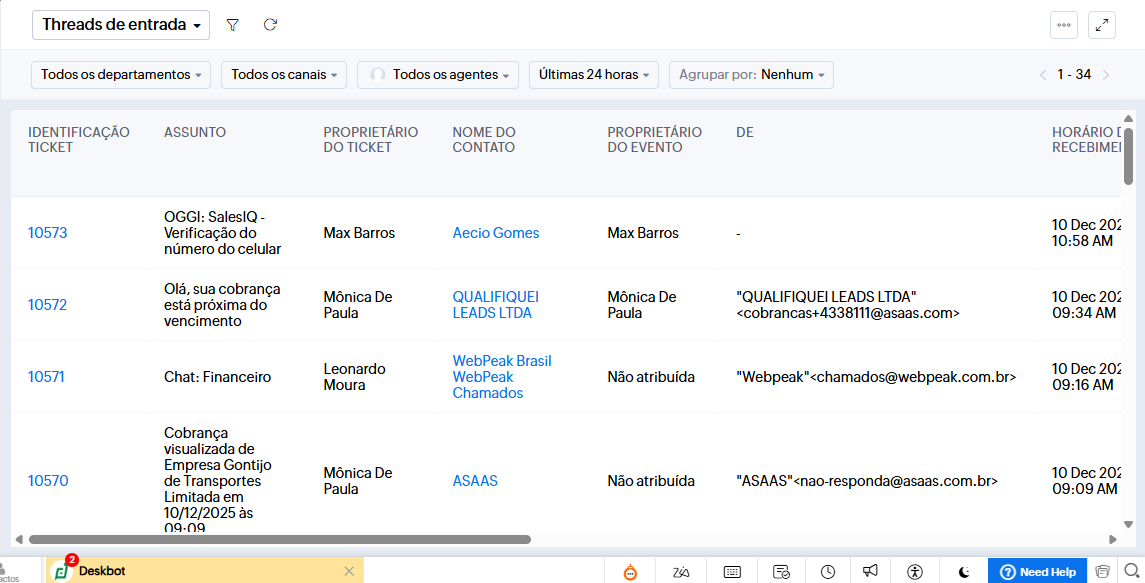Screen dimensions: 1145x583
Task: Open the Zia assistant icon
Action: pyautogui.click(x=681, y=572)
